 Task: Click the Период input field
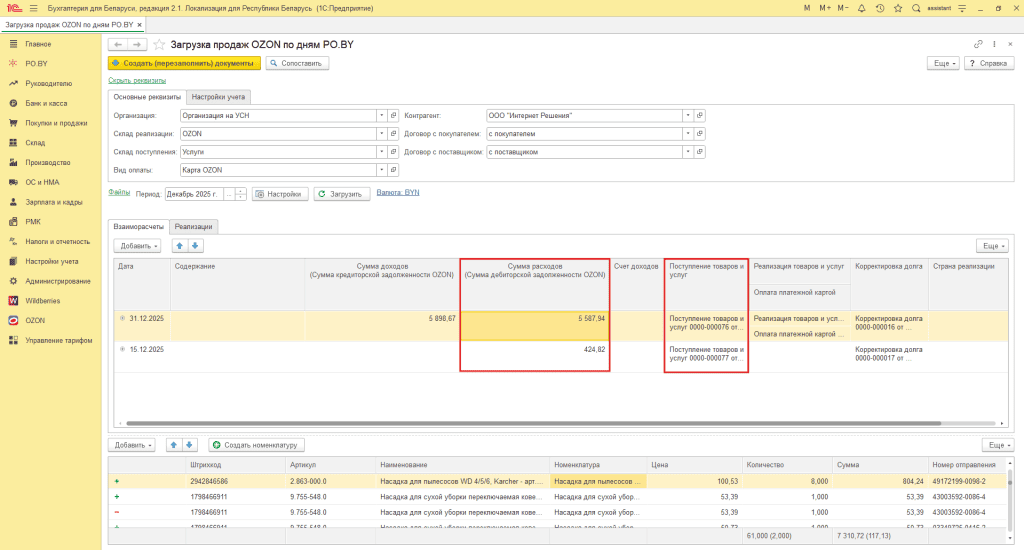[x=194, y=194]
